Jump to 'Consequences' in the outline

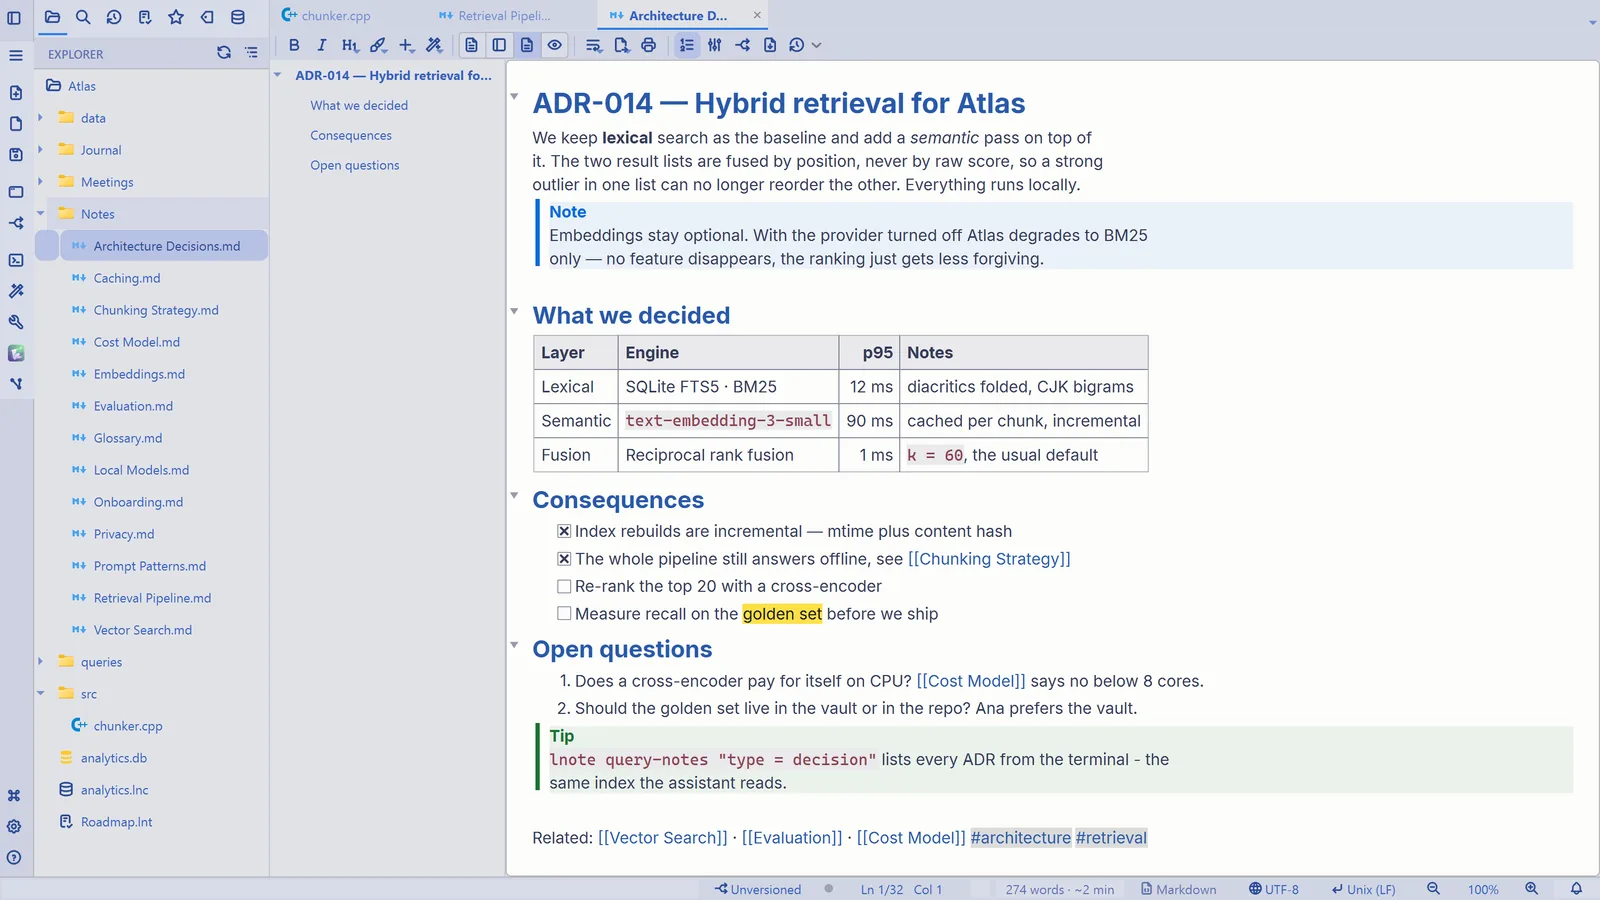(x=351, y=135)
